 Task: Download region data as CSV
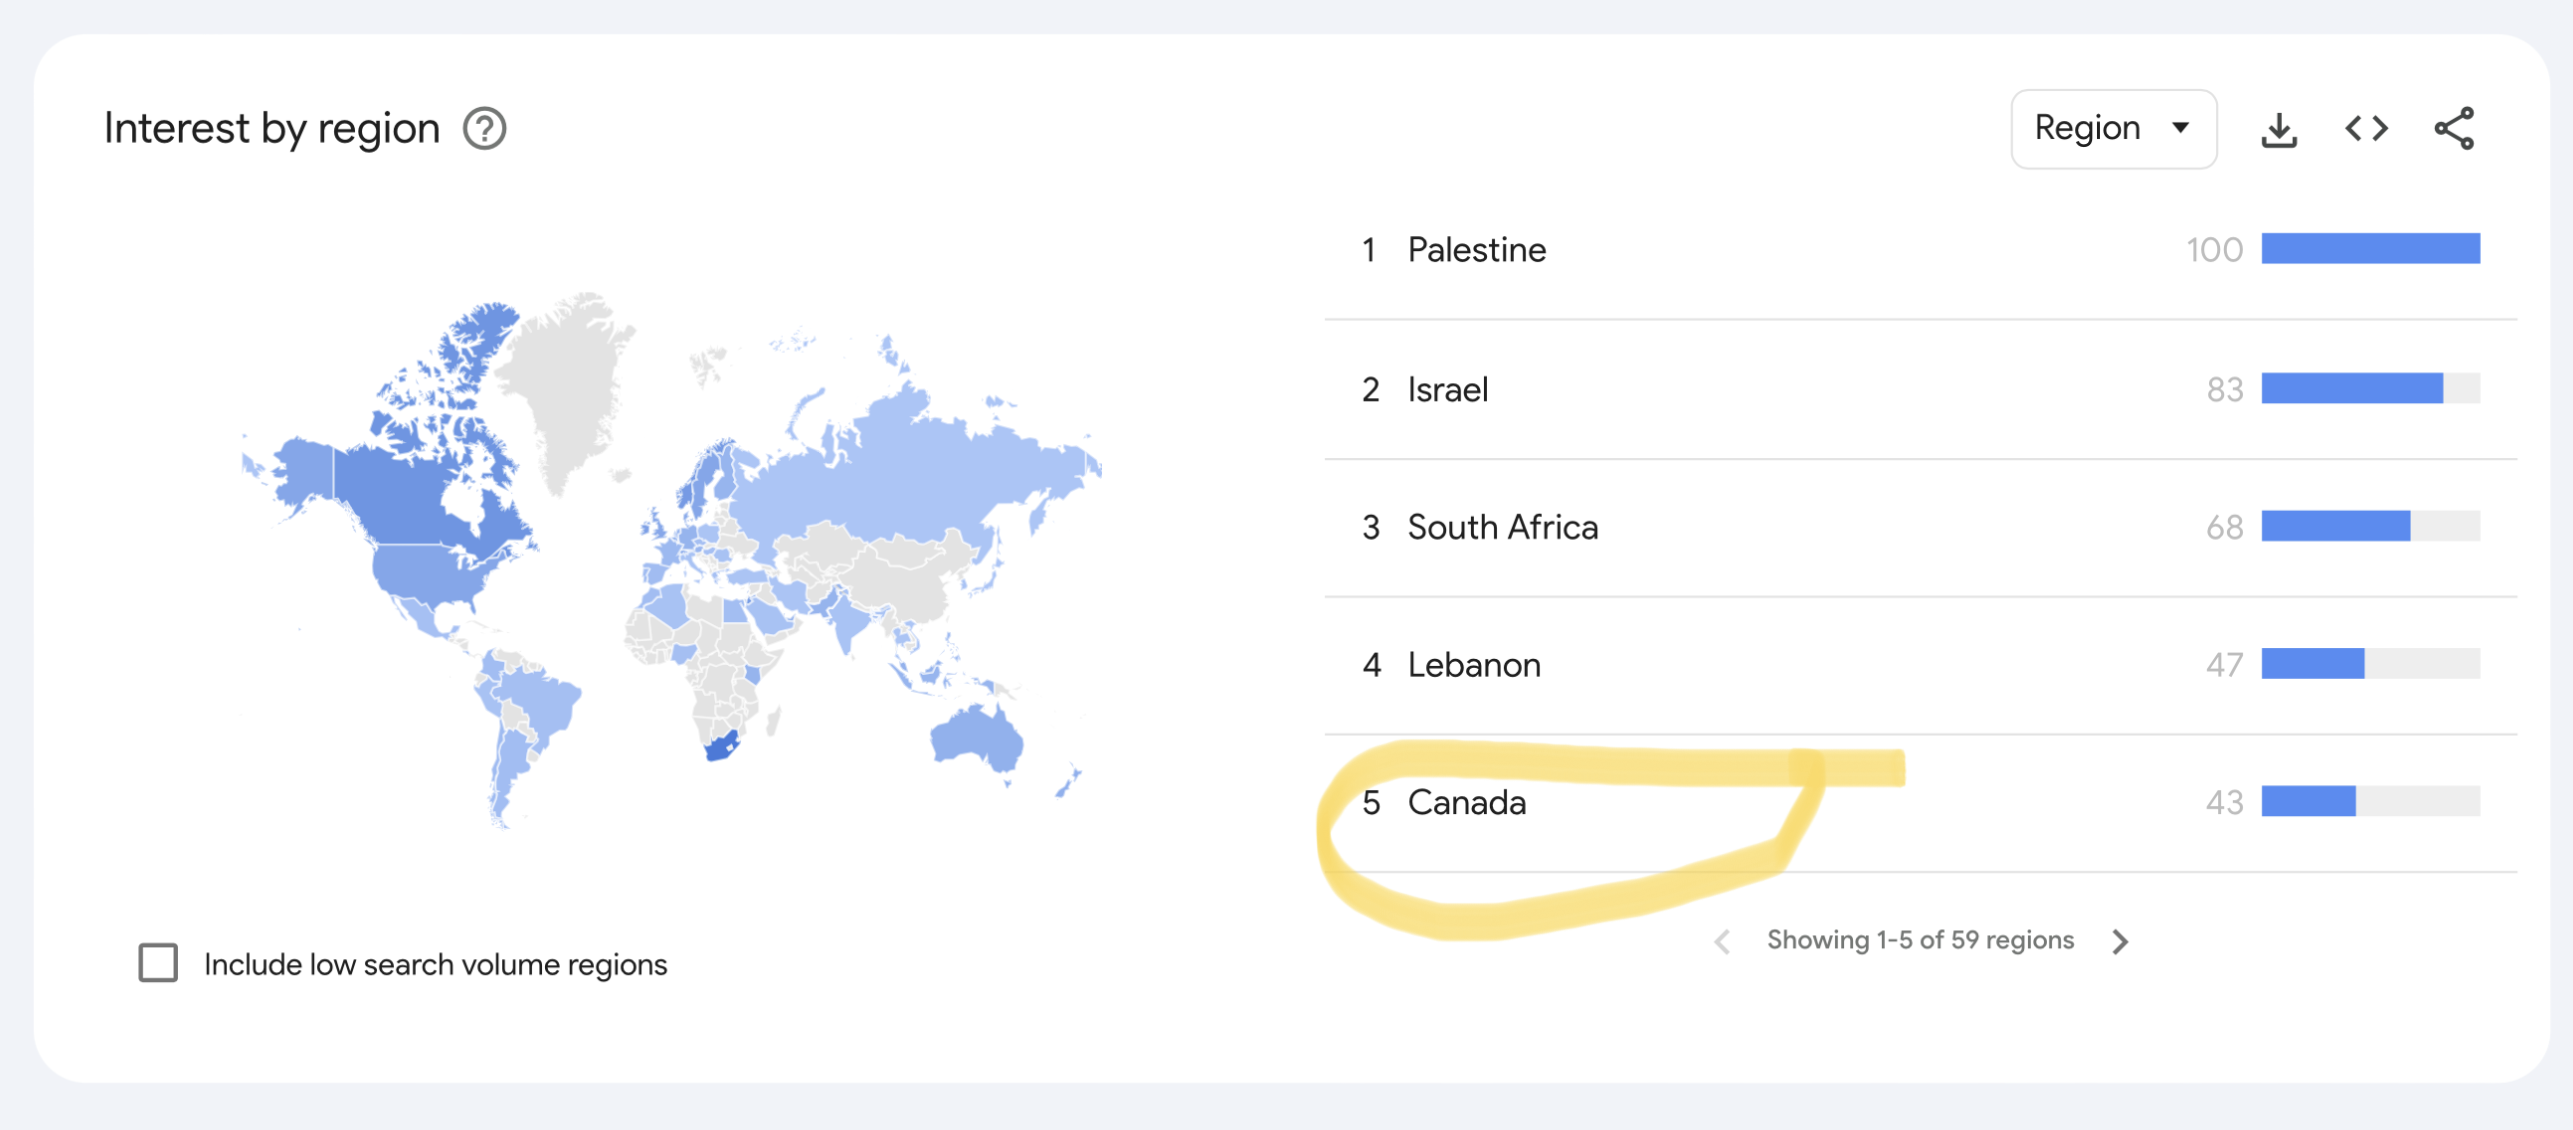(2279, 130)
